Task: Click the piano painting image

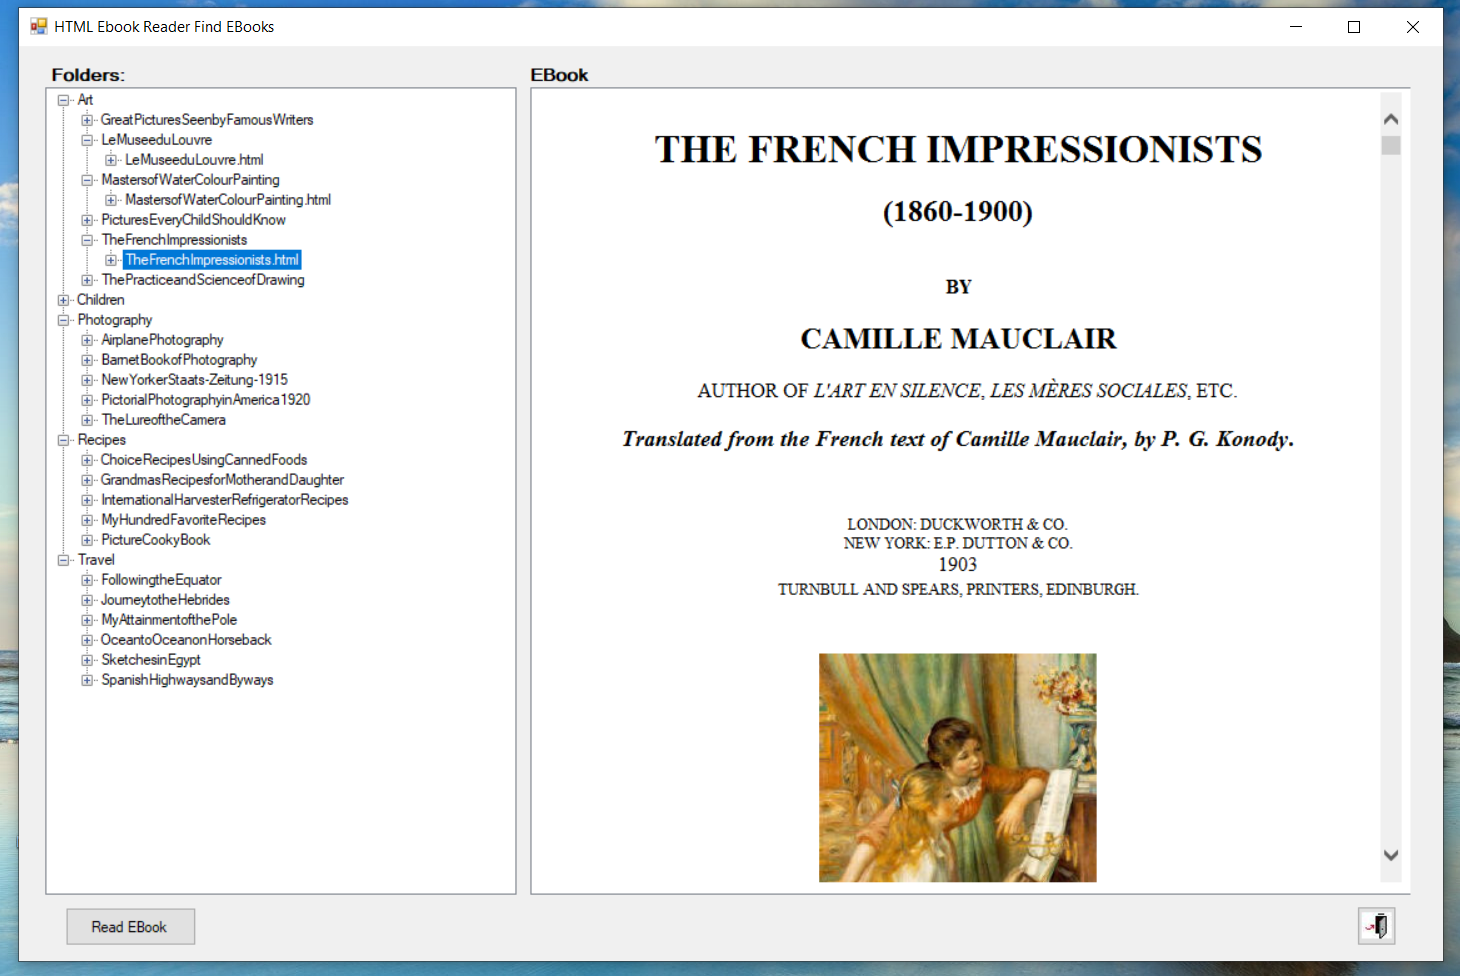Action: pyautogui.click(x=957, y=768)
